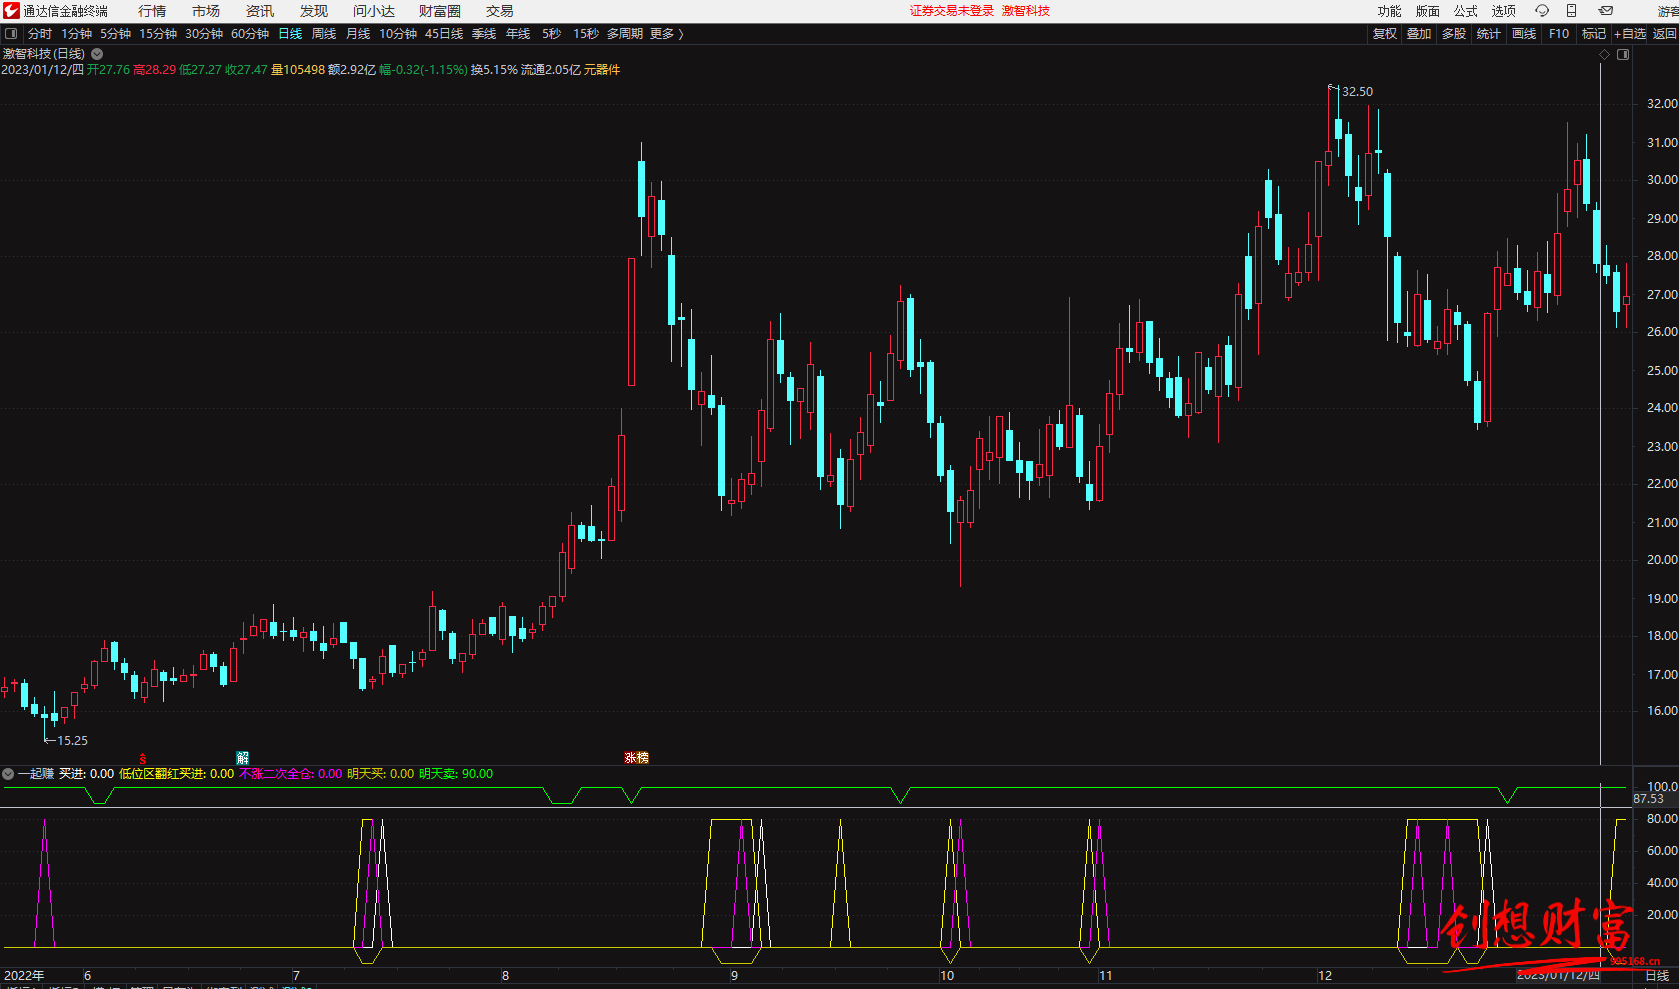This screenshot has height=989, width=1679.
Task: Switch to 5分钟 period
Action: [x=115, y=34]
